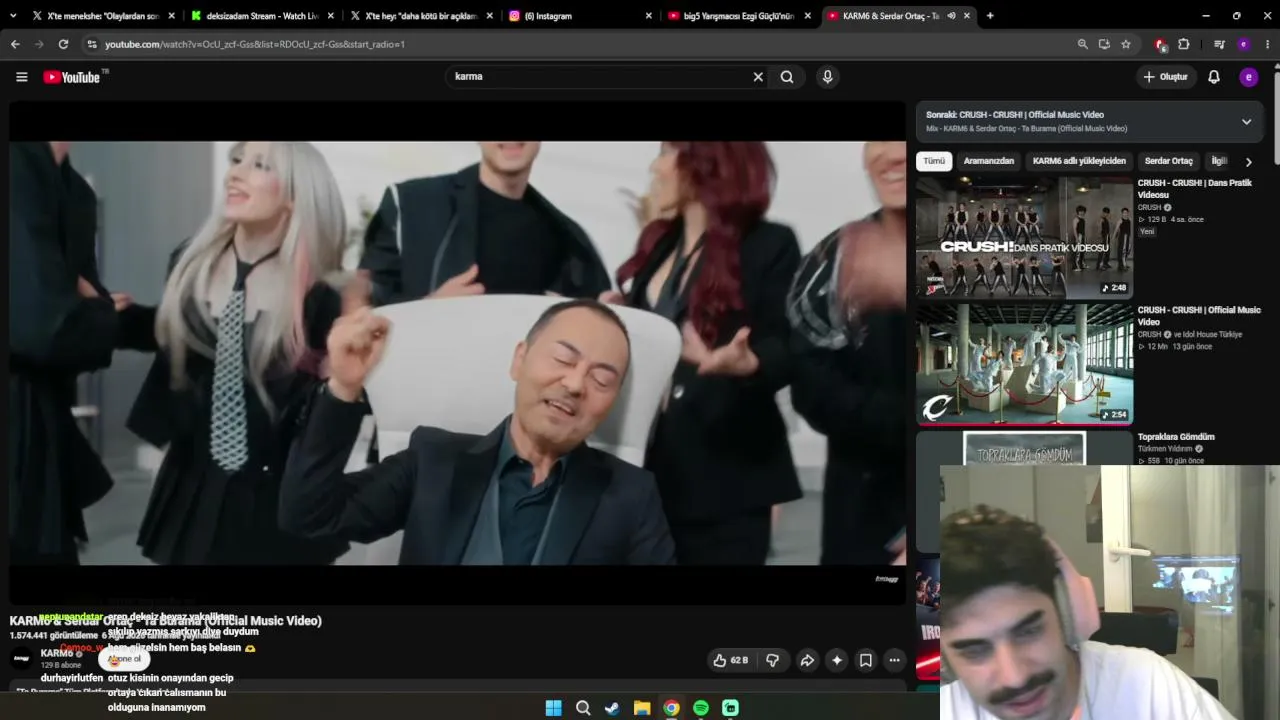Share the video using the arrow icon
This screenshot has height=720, width=1280.
(807, 660)
